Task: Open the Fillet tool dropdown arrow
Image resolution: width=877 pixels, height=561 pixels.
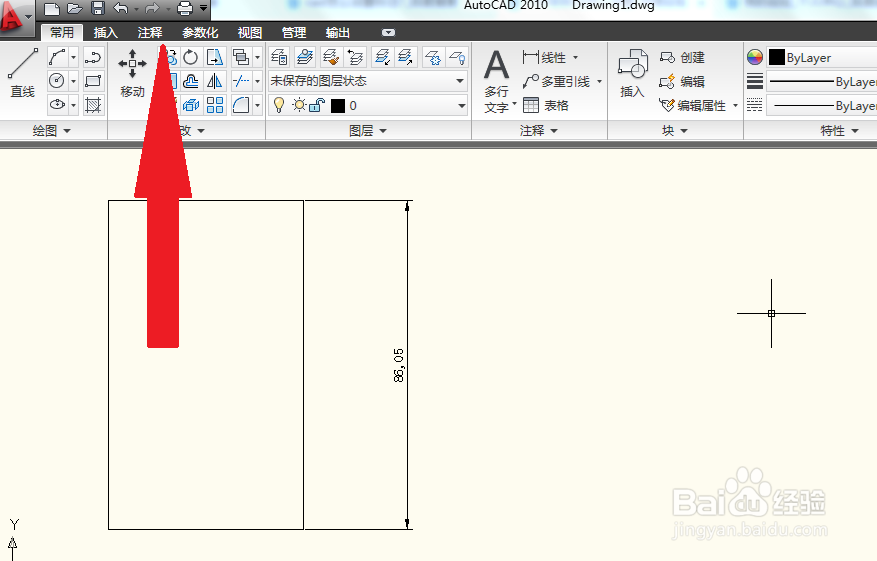Action: [257, 105]
